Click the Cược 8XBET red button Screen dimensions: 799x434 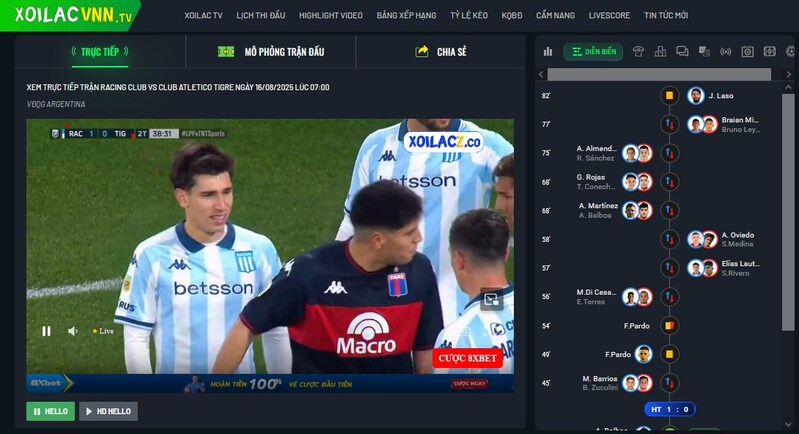click(467, 358)
